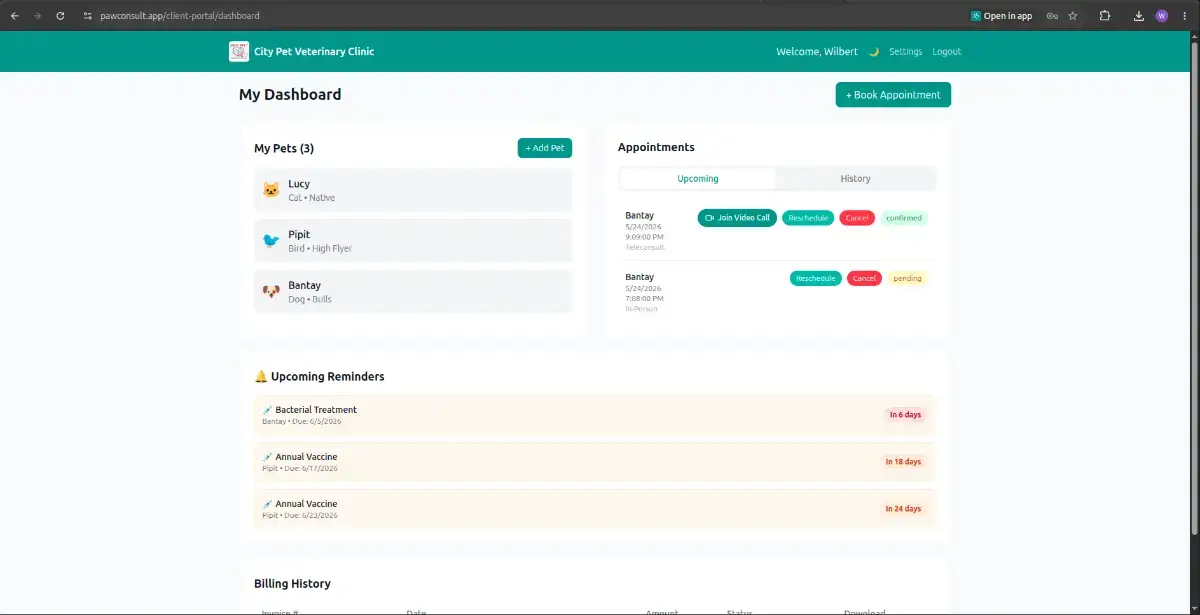This screenshot has height=615, width=1200.
Task: Join Video Call for Bantay teleconsult
Action: tap(737, 218)
